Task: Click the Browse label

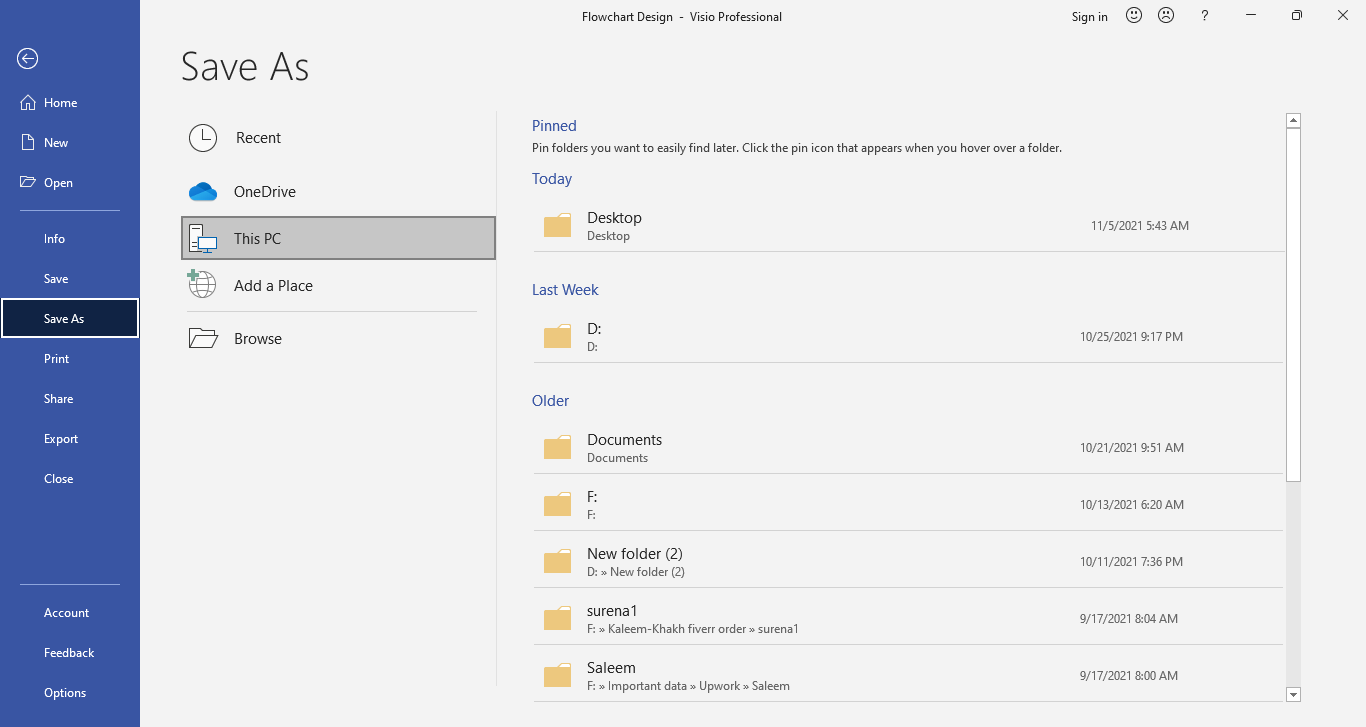Action: coord(258,339)
